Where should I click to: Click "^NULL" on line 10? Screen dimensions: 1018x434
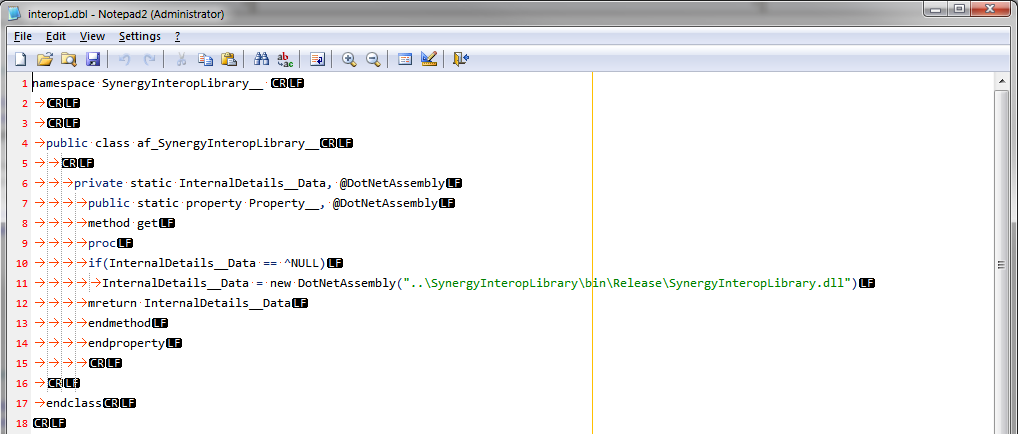[x=302, y=264]
